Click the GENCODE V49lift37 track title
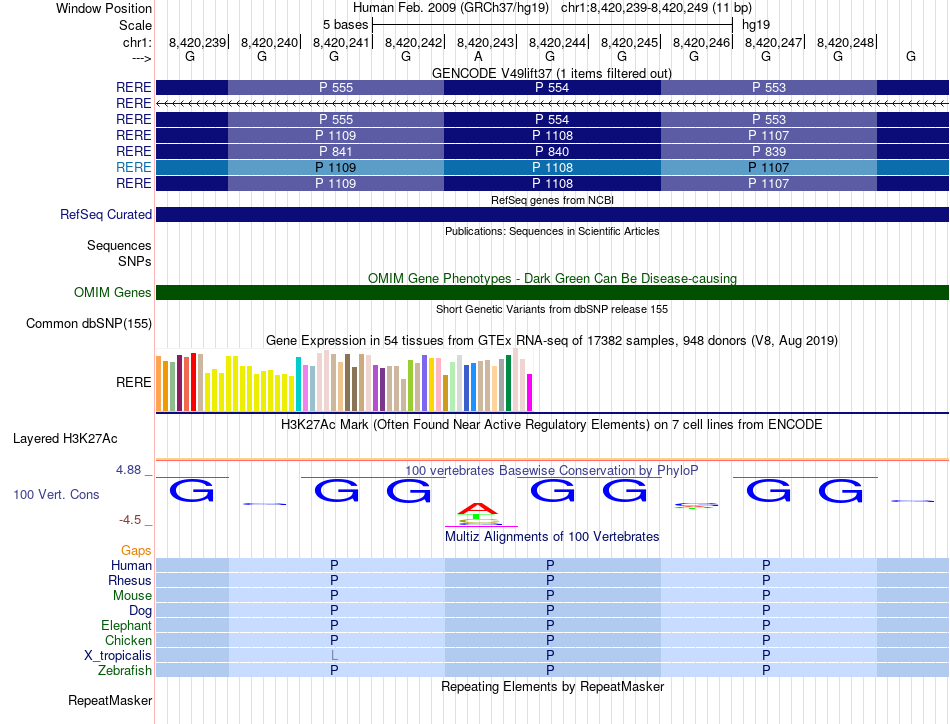 pos(551,73)
